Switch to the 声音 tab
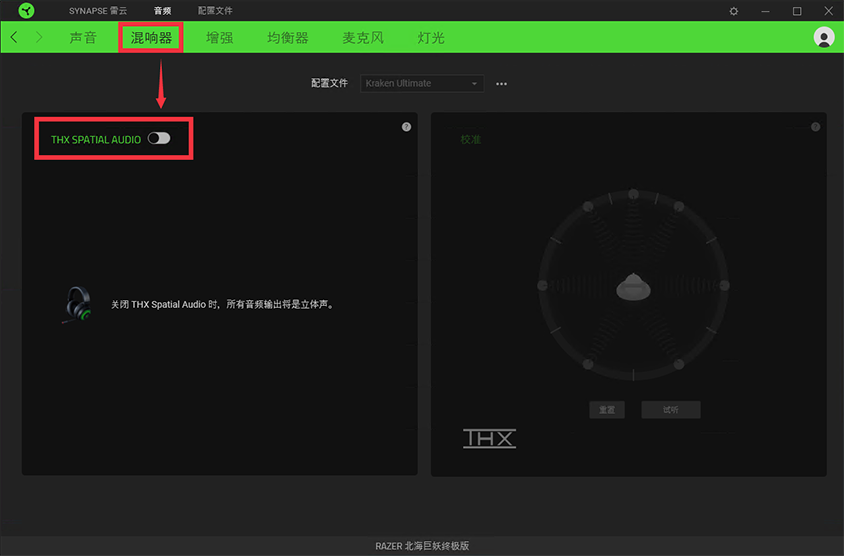Screen dimensions: 844x556 pyautogui.click(x=83, y=38)
